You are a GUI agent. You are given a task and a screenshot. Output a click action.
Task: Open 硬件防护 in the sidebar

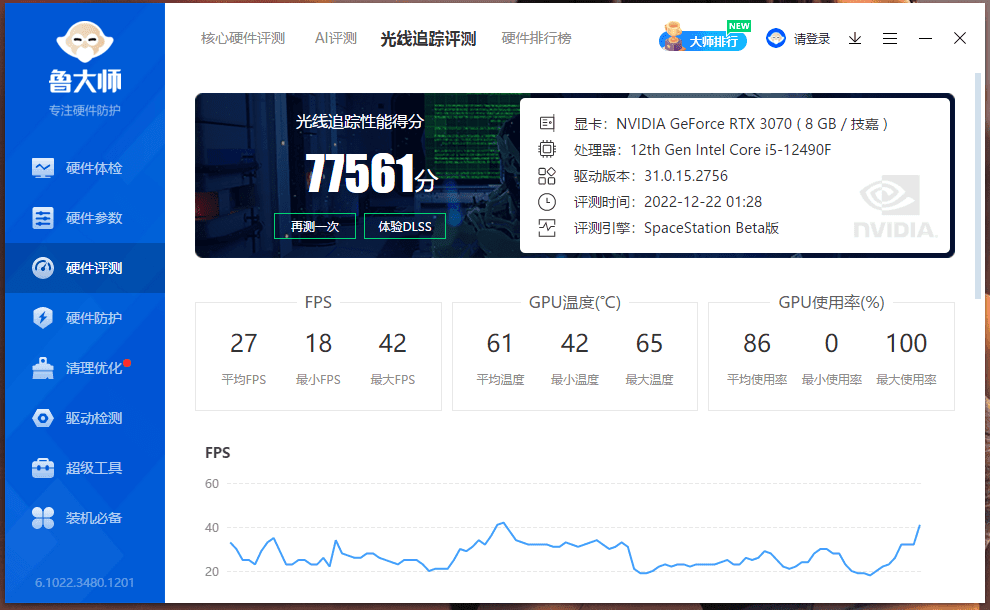[x=85, y=318]
